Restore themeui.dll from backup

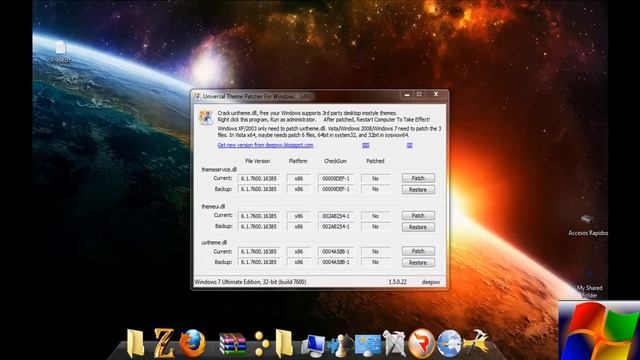coord(418,227)
